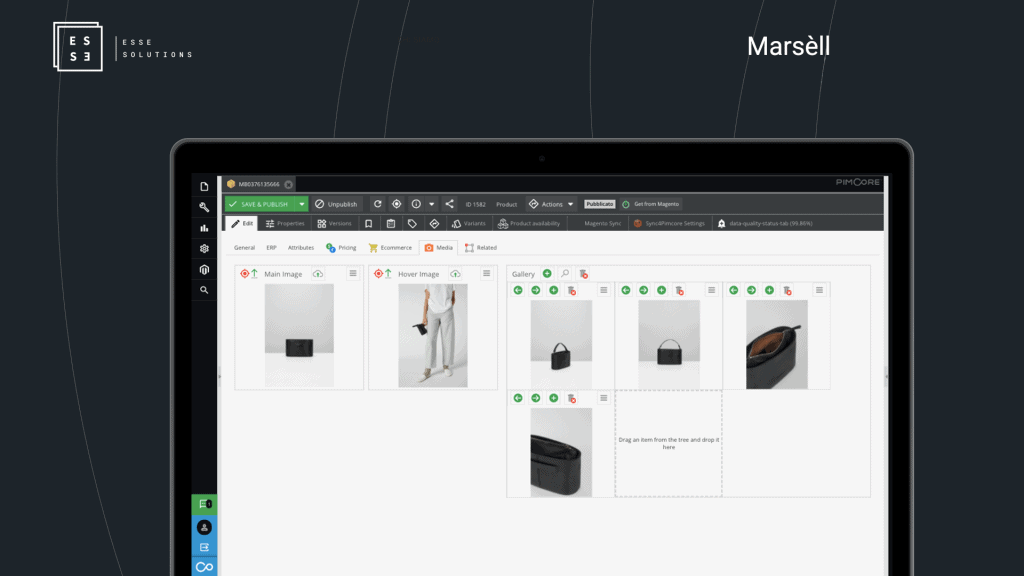Select the Attributes sub-tab
This screenshot has width=1024, height=576.
pyautogui.click(x=301, y=248)
